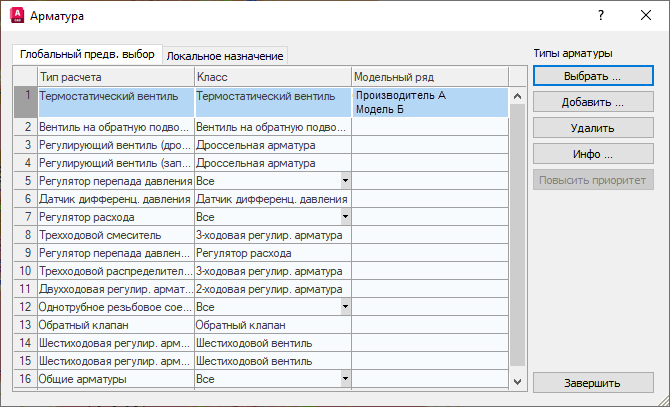Select the Трехходовой смеситель row
670x407 pixels.
[116, 235]
